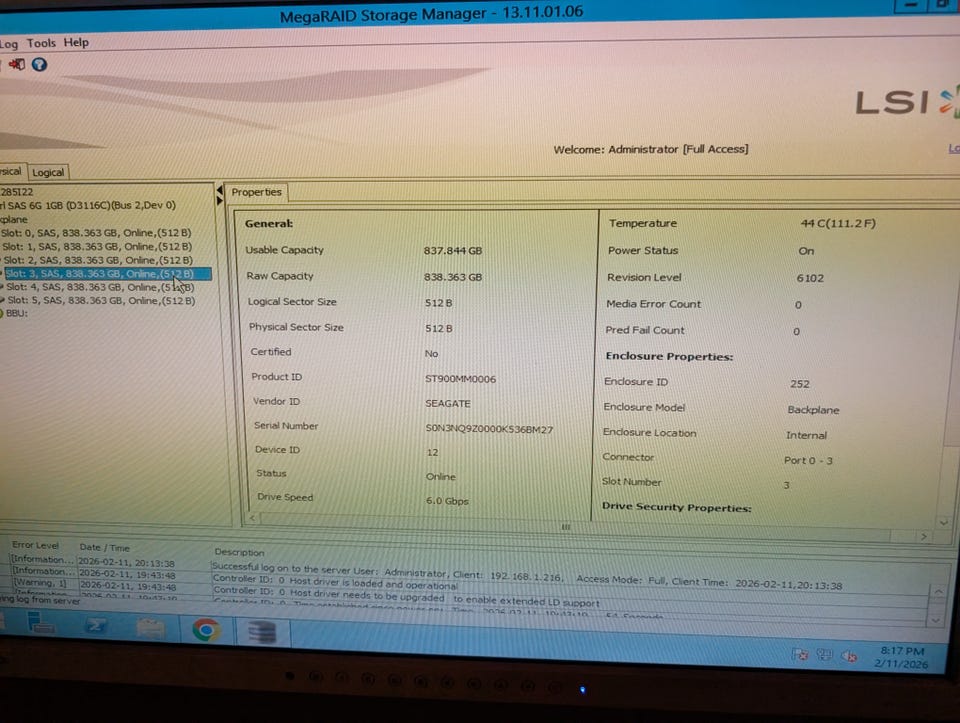The width and height of the screenshot is (960, 723).
Task: Click Temperature value 44 C(111.2 F)
Action: [x=838, y=223]
